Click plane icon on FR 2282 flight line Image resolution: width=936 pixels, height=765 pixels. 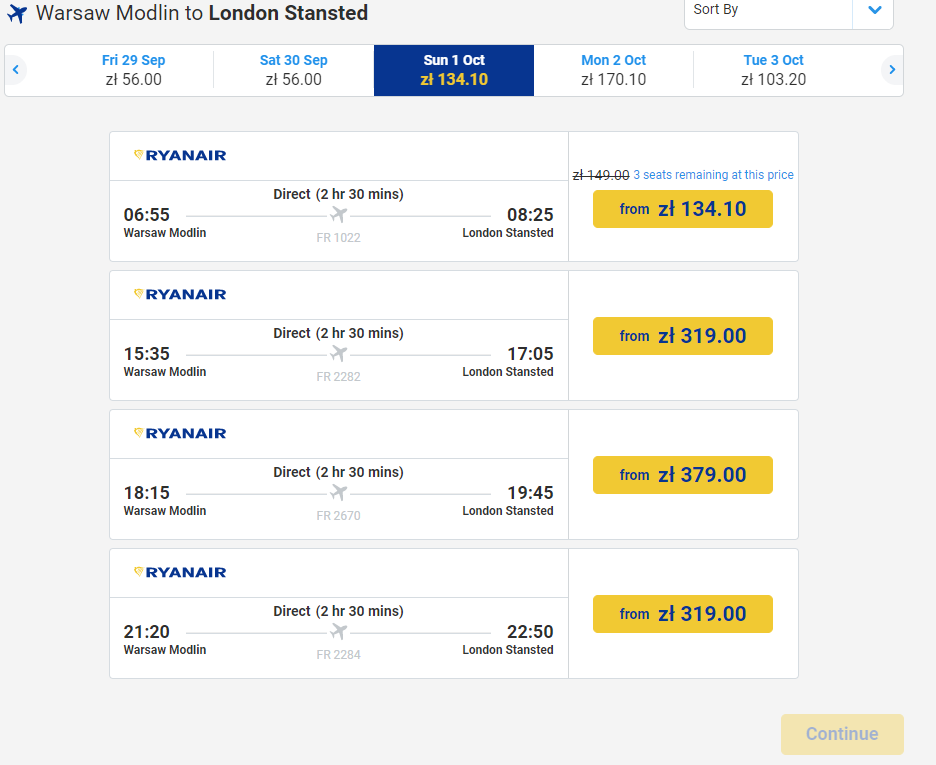point(338,353)
